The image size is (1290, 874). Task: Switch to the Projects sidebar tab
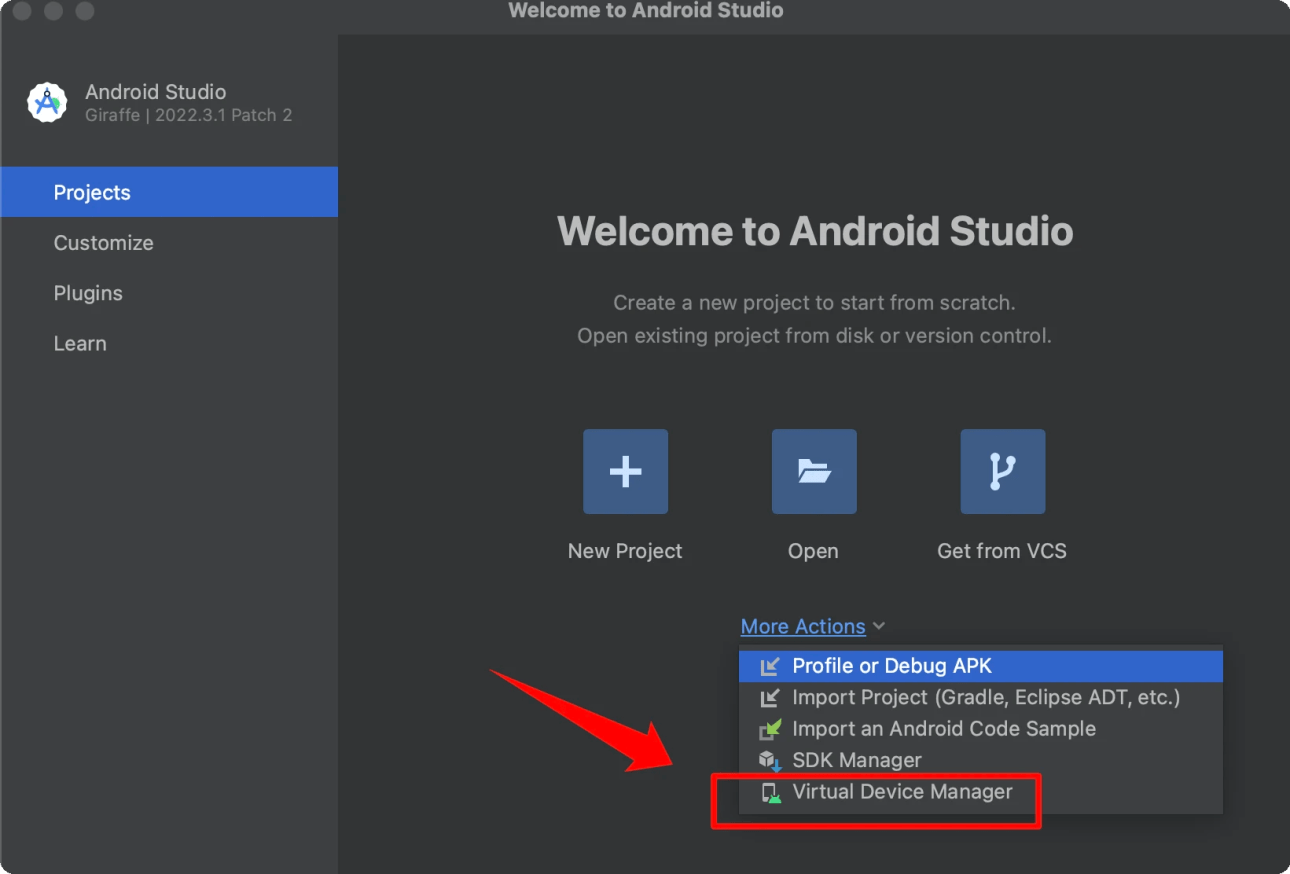(169, 192)
